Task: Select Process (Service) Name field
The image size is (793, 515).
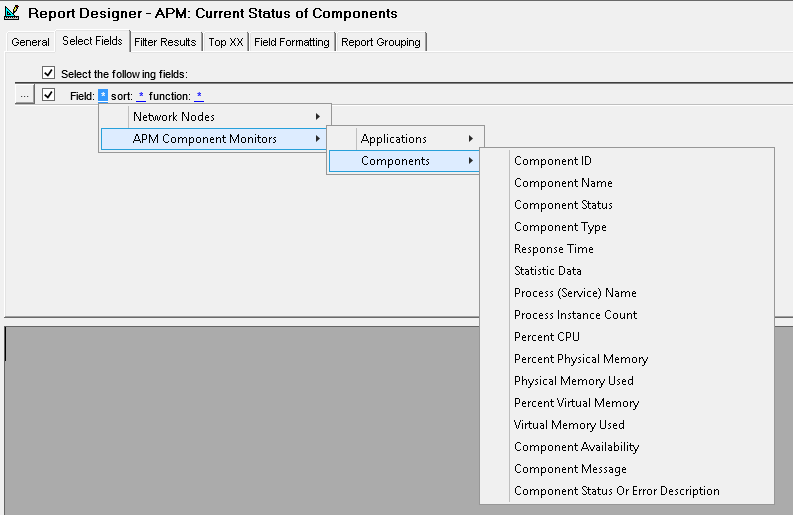Action: 627,293
